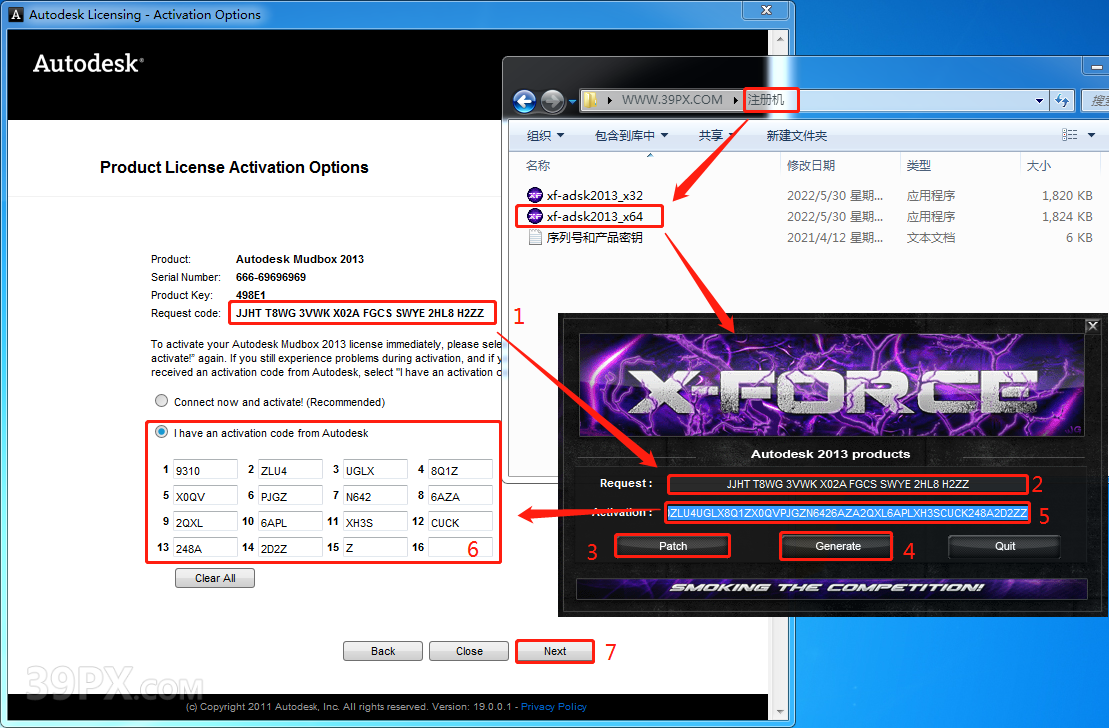
Task: Expand the 包含到库中 dropdown
Action: tap(631, 135)
